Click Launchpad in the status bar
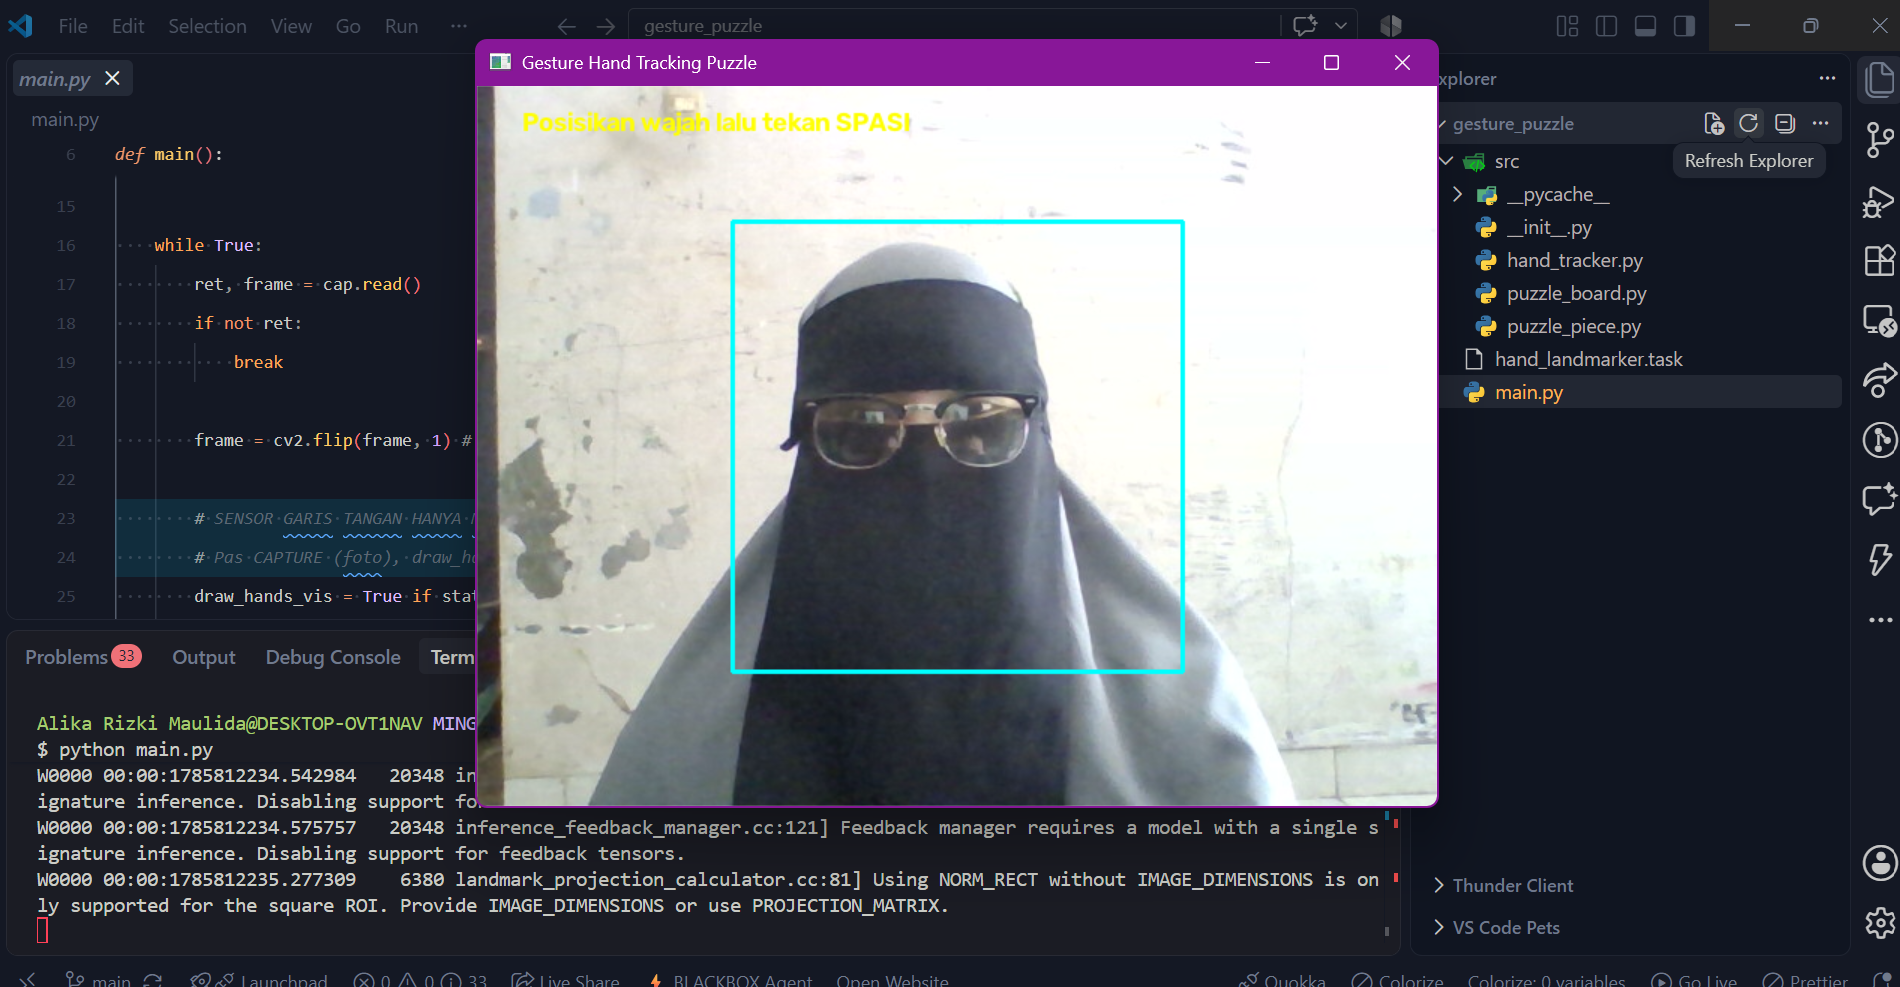Viewport: 1900px width, 987px height. 259,980
